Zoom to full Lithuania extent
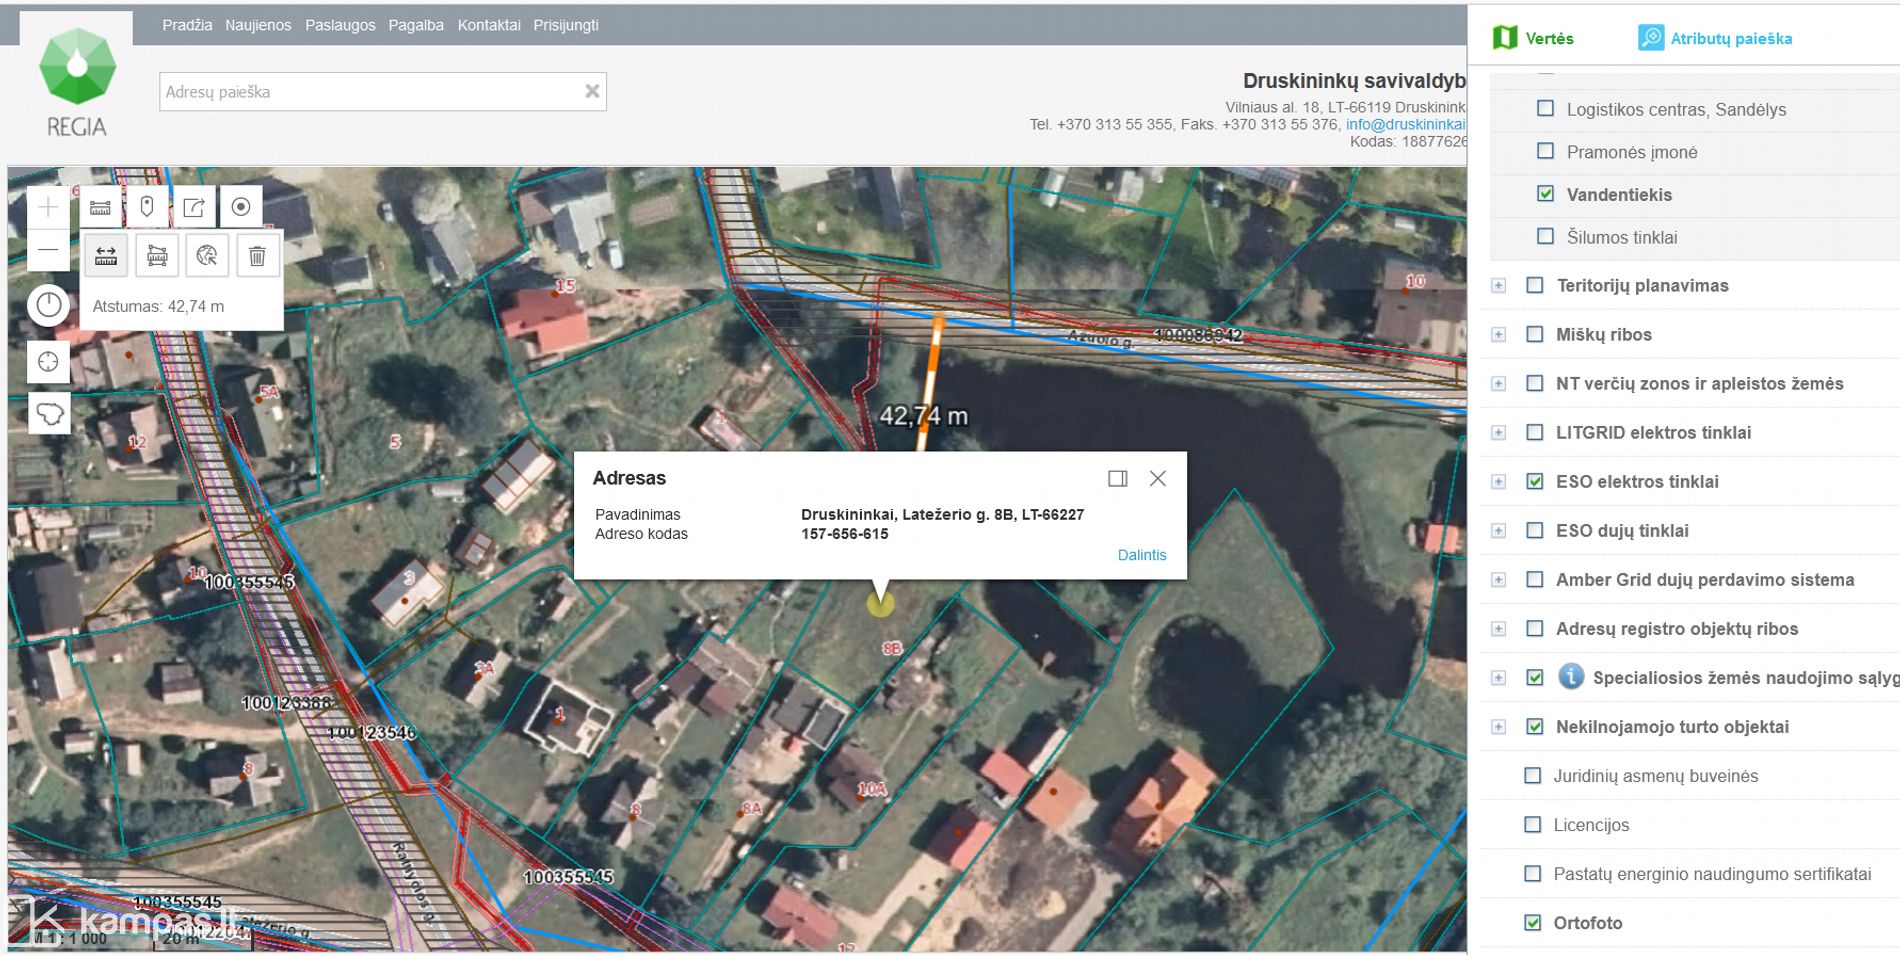Image resolution: width=1900 pixels, height=955 pixels. click(x=49, y=413)
